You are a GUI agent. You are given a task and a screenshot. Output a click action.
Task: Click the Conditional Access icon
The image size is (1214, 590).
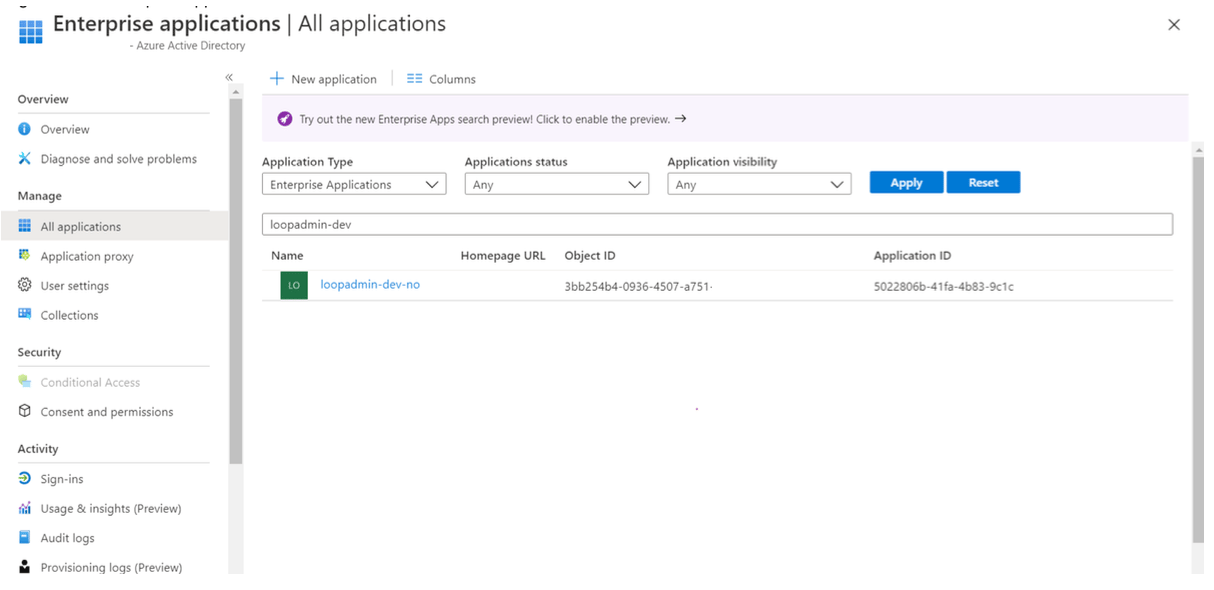click(25, 382)
